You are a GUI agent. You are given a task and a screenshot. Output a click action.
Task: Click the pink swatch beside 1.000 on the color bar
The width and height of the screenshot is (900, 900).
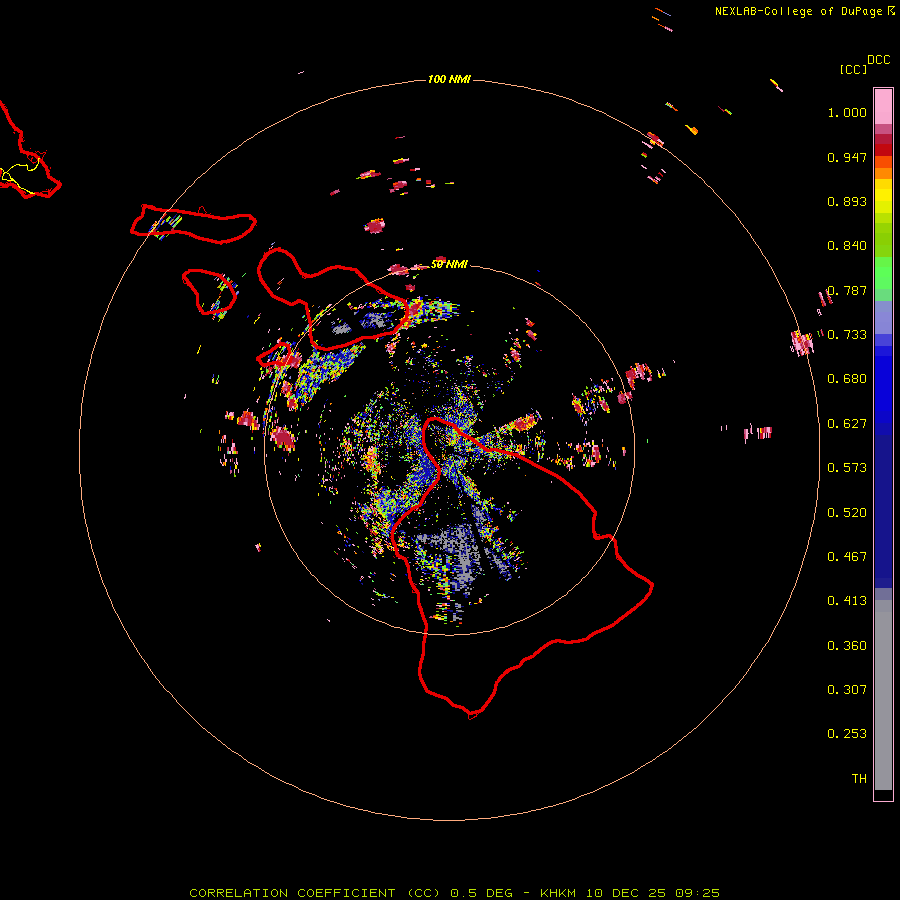[883, 107]
